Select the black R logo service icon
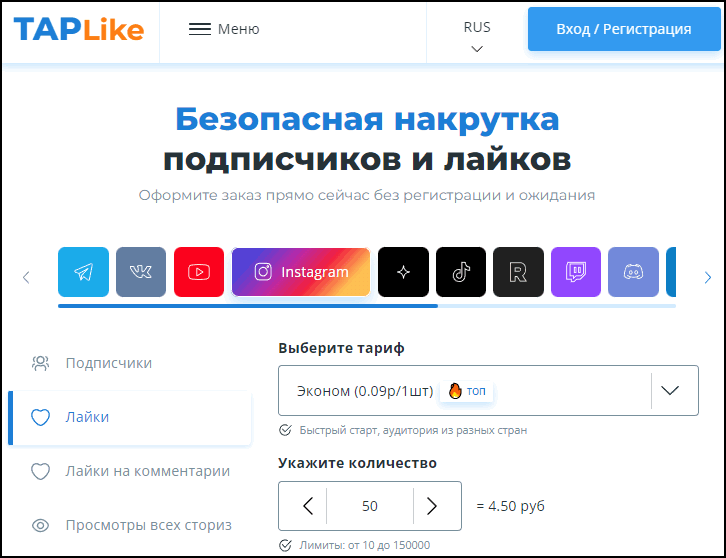The width and height of the screenshot is (726, 558). coord(518,272)
